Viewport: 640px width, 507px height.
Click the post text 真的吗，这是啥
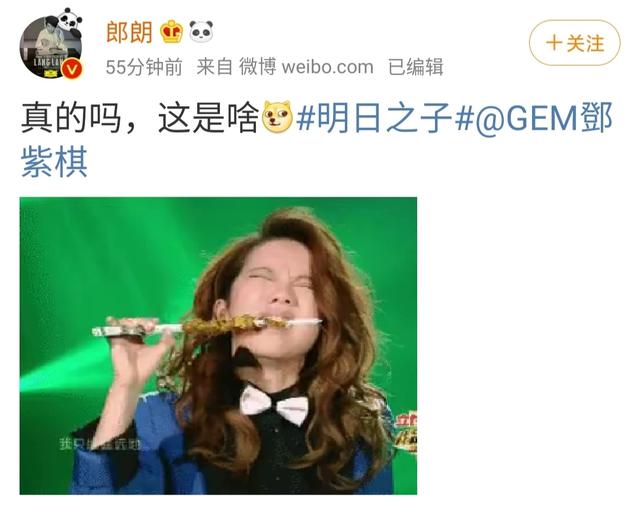(x=140, y=118)
